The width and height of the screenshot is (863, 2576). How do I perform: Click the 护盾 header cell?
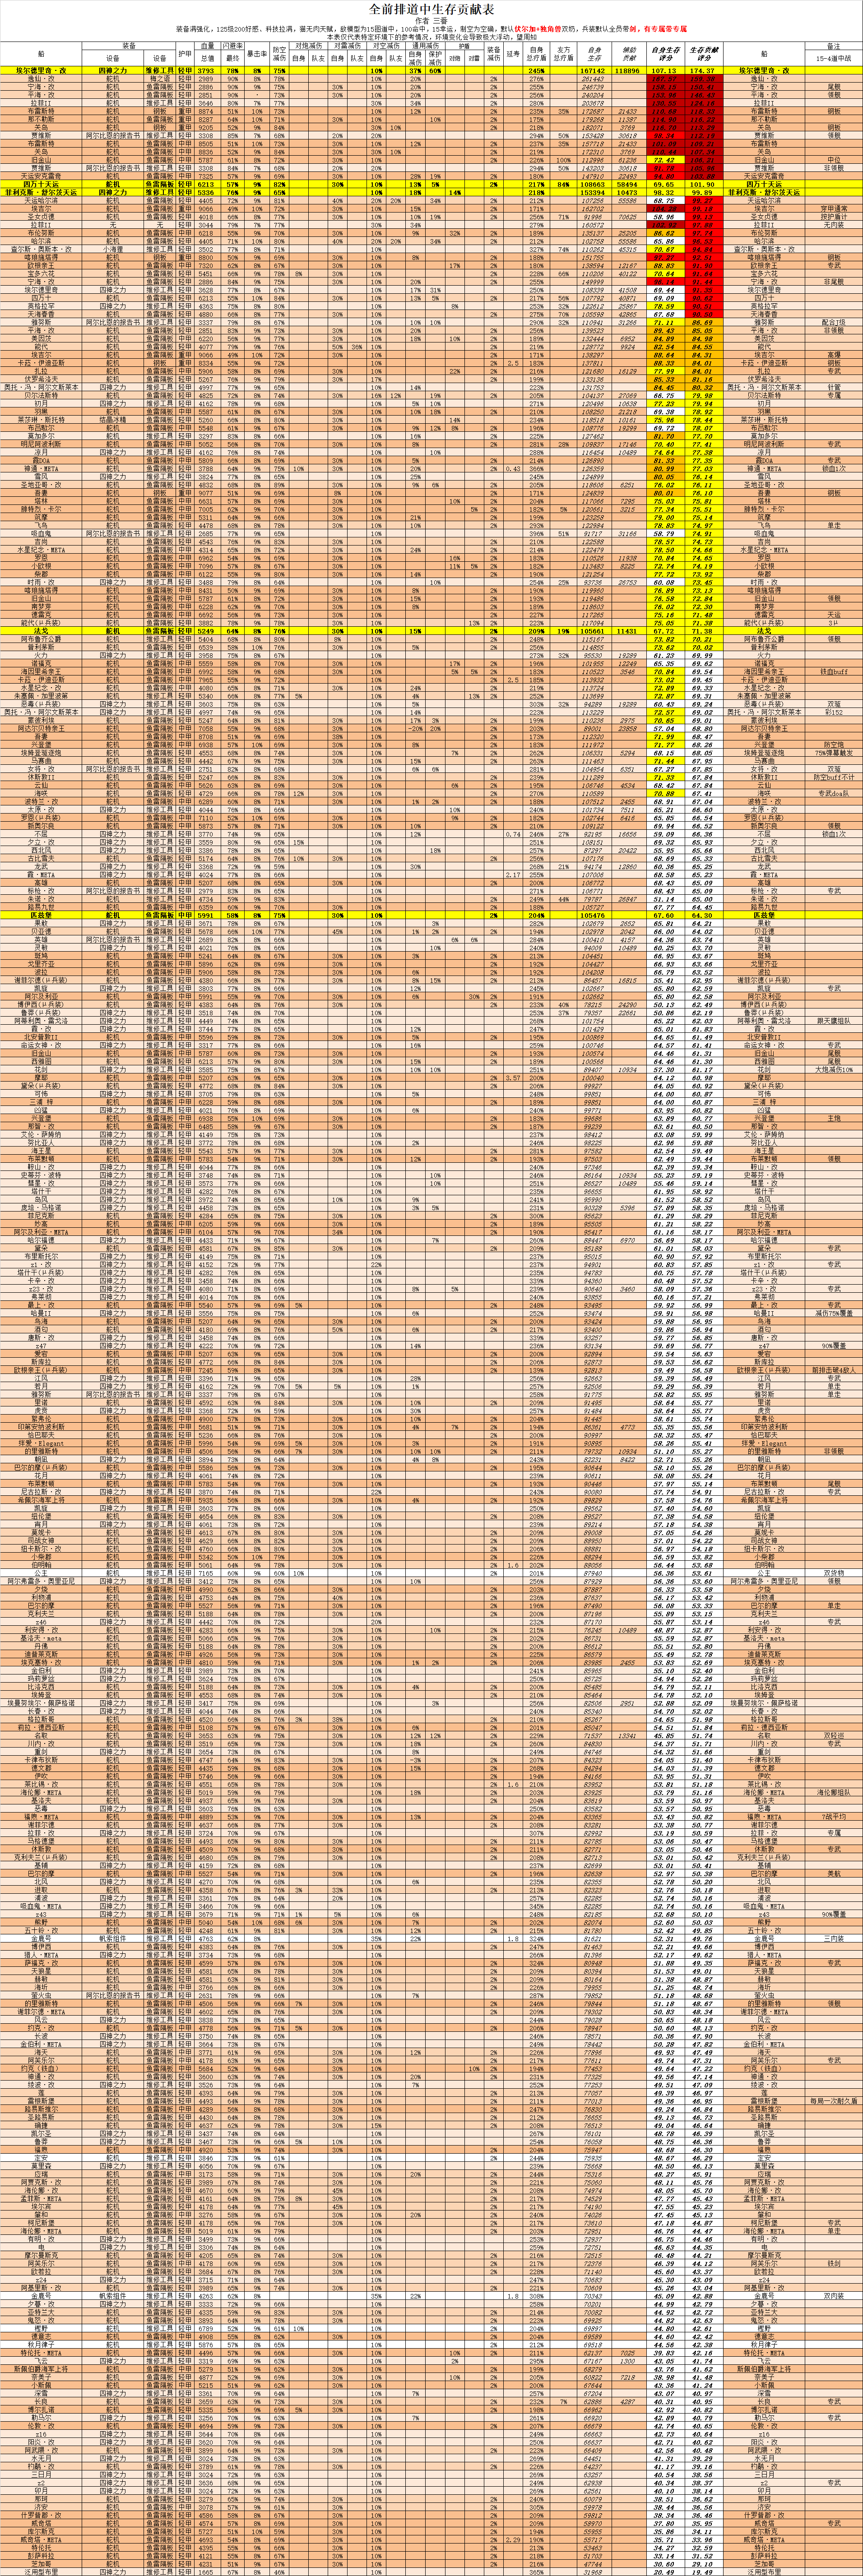pyautogui.click(x=464, y=45)
